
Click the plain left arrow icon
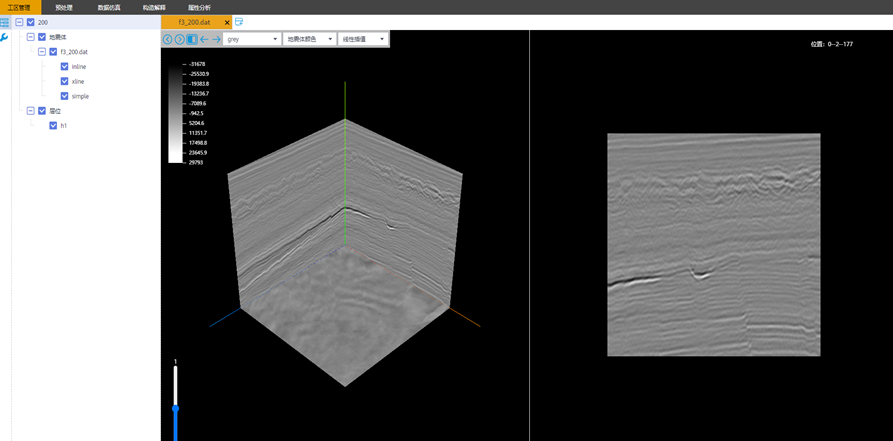click(x=204, y=39)
